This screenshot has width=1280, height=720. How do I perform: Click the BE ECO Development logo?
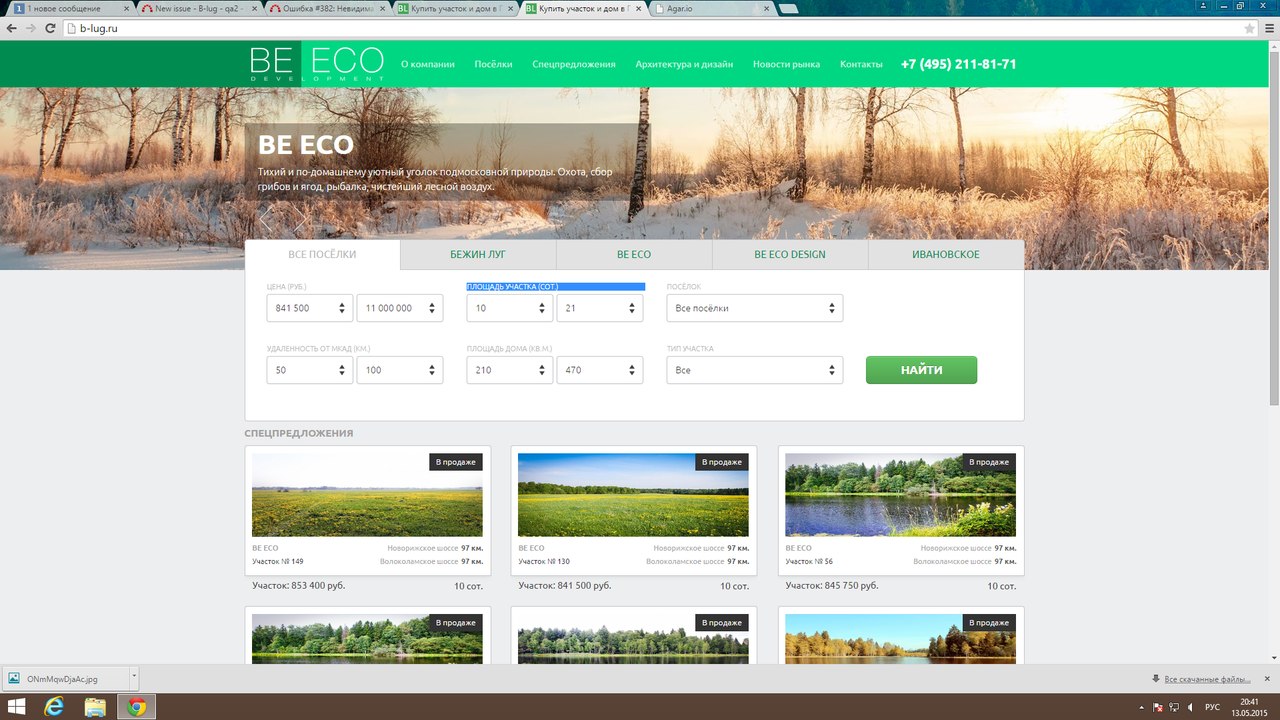(316, 63)
